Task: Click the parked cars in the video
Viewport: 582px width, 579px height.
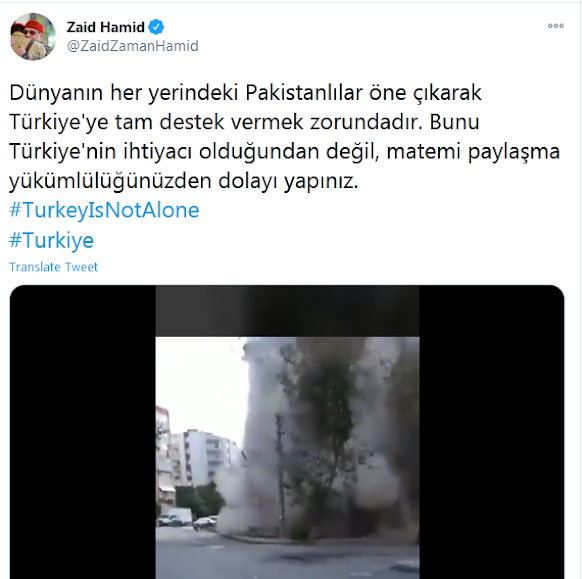Action: pyautogui.click(x=187, y=521)
